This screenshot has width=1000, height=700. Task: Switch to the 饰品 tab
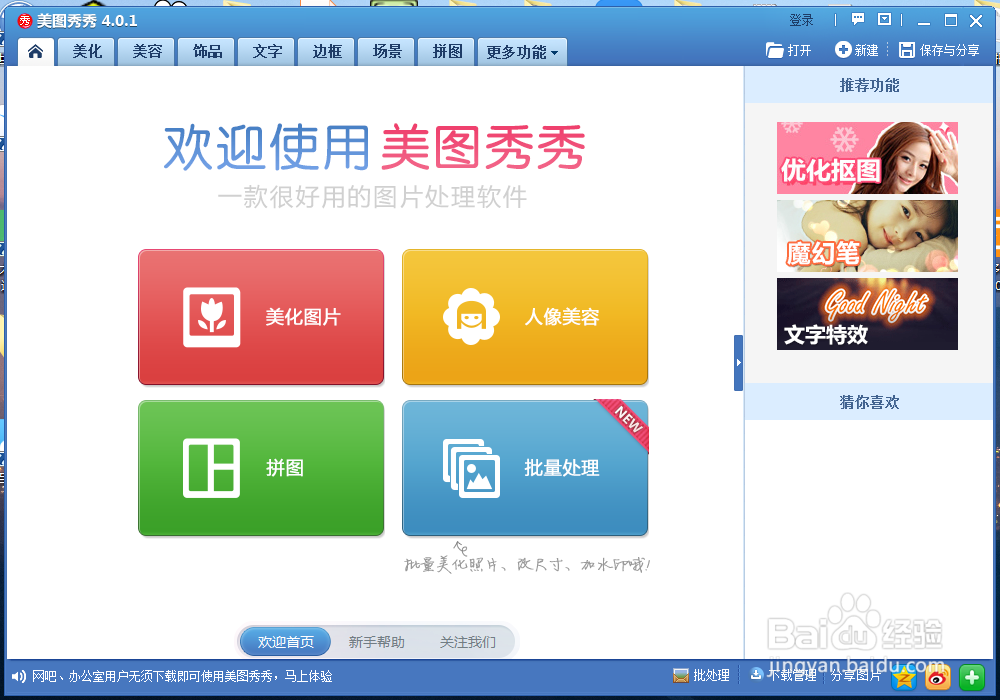[x=207, y=52]
